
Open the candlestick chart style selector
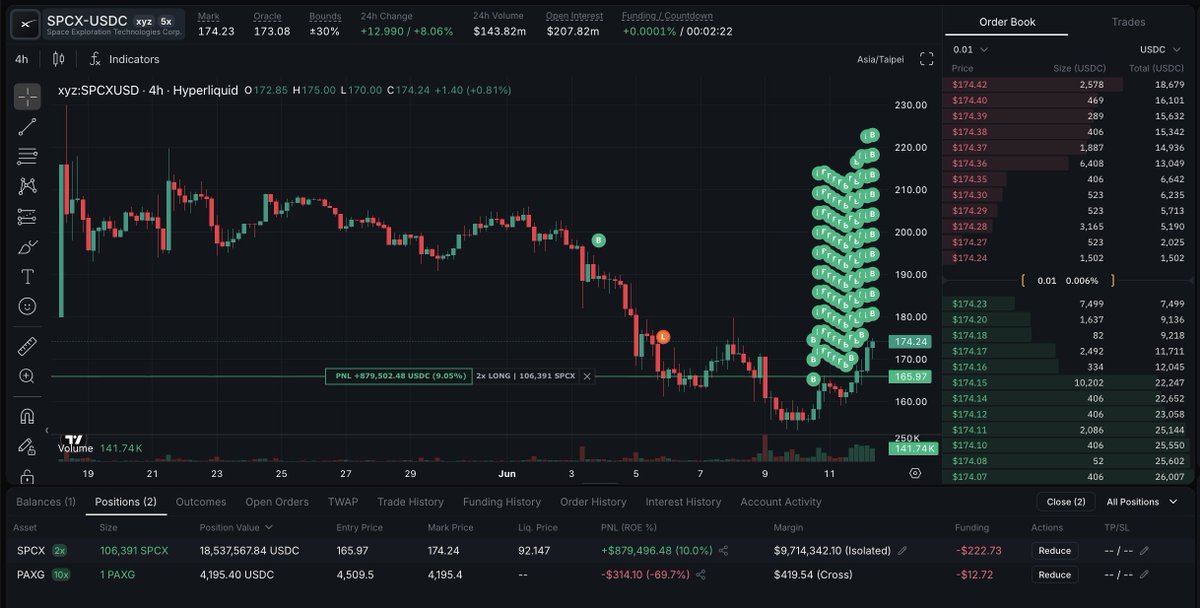(x=58, y=59)
